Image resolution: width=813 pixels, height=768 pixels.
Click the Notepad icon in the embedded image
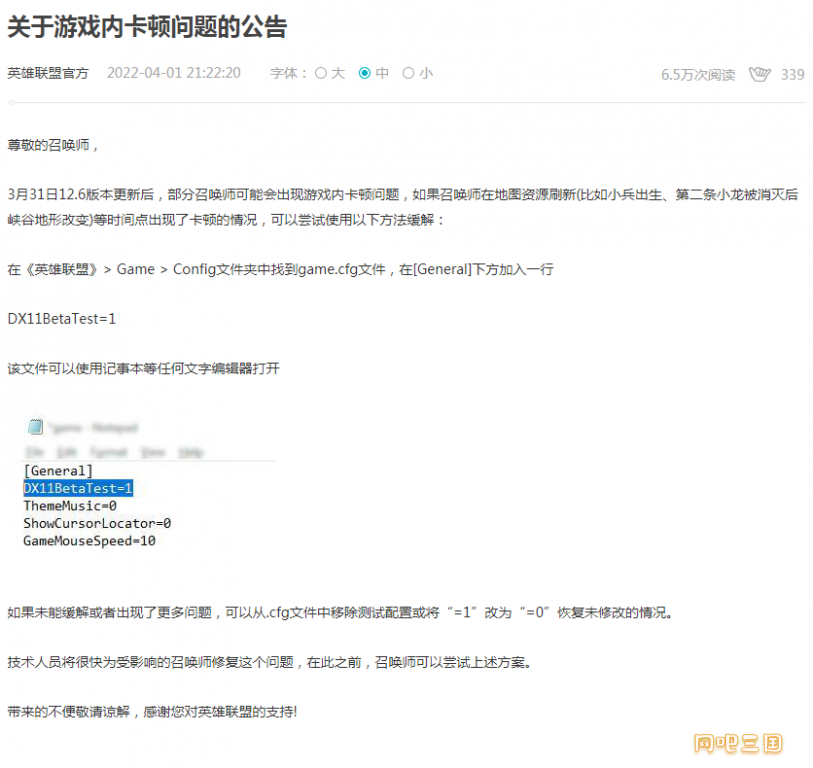point(35,427)
